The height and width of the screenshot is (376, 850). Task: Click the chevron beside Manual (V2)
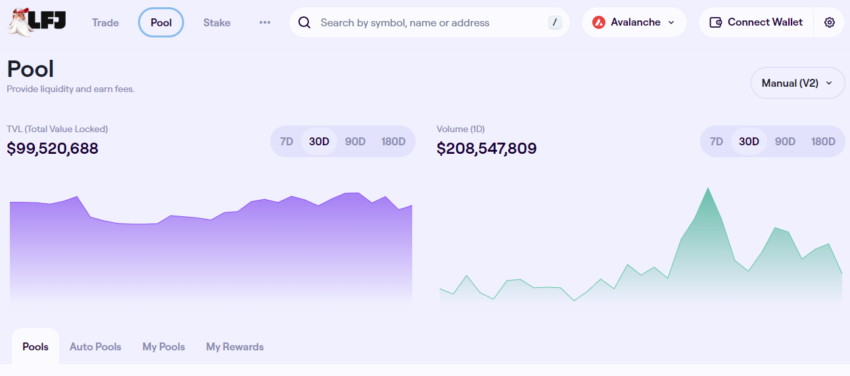(828, 83)
